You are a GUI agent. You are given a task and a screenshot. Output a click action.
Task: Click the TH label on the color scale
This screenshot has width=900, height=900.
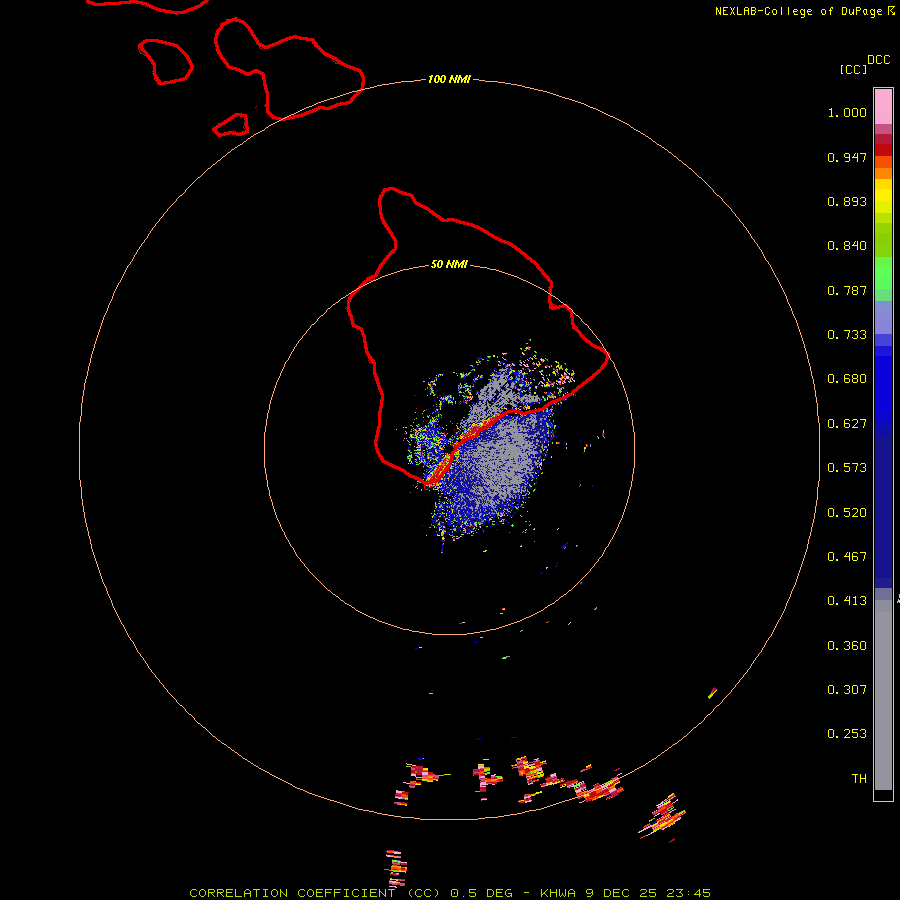coord(859,779)
